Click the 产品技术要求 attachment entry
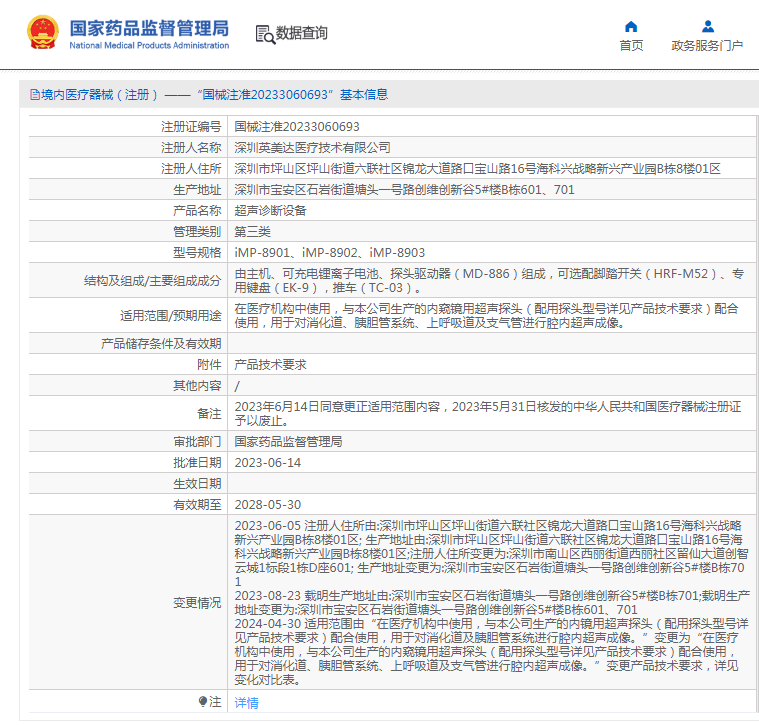The image size is (759, 725). (270, 365)
